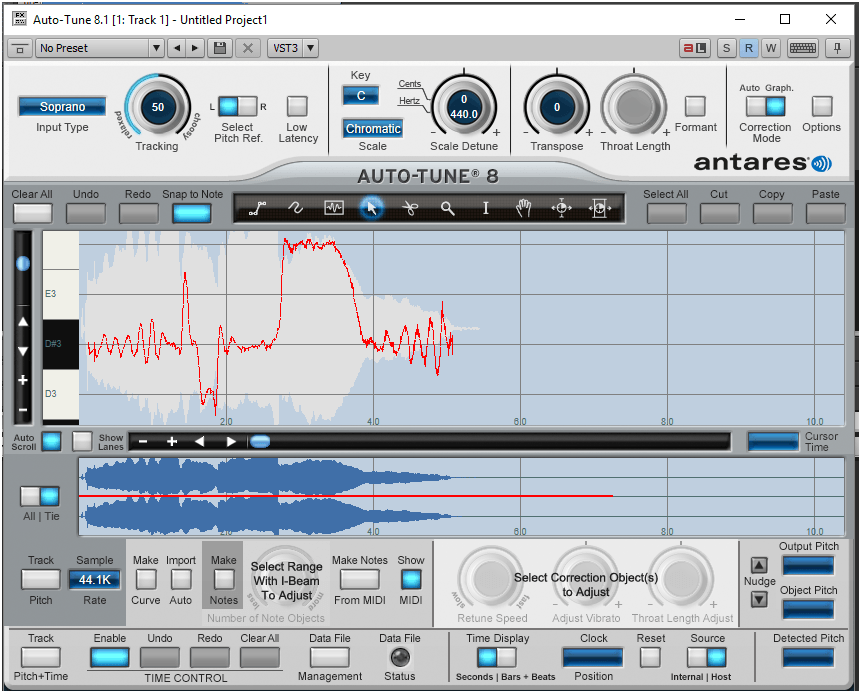Viewport: 861px width, 693px height.
Task: Select the Line tool in graph toolbar
Action: tap(258, 208)
